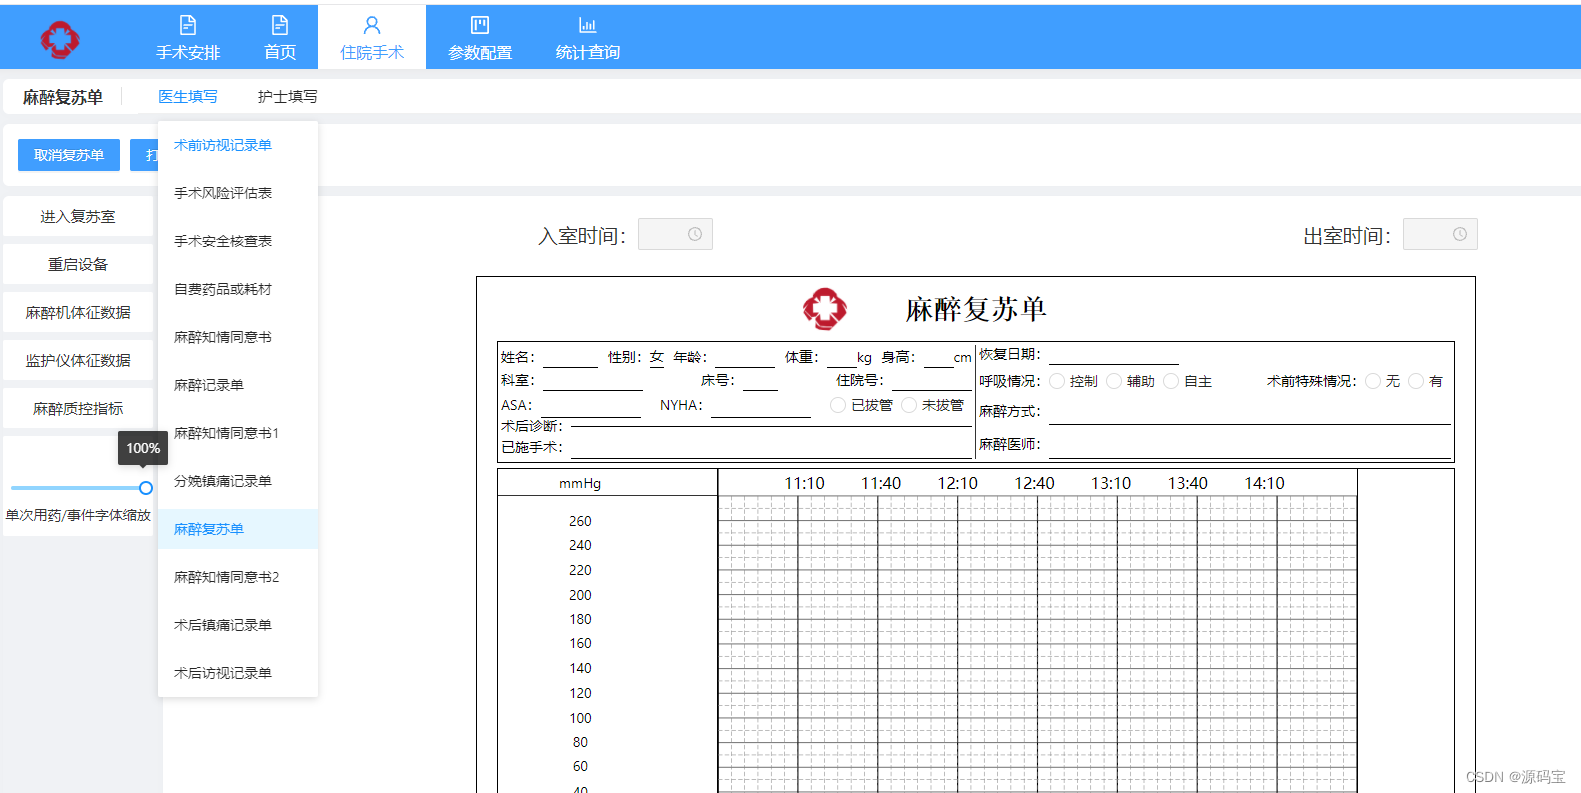The image size is (1581, 793).
Task: Choose 手术安全核查表 from menu
Action: (x=238, y=241)
